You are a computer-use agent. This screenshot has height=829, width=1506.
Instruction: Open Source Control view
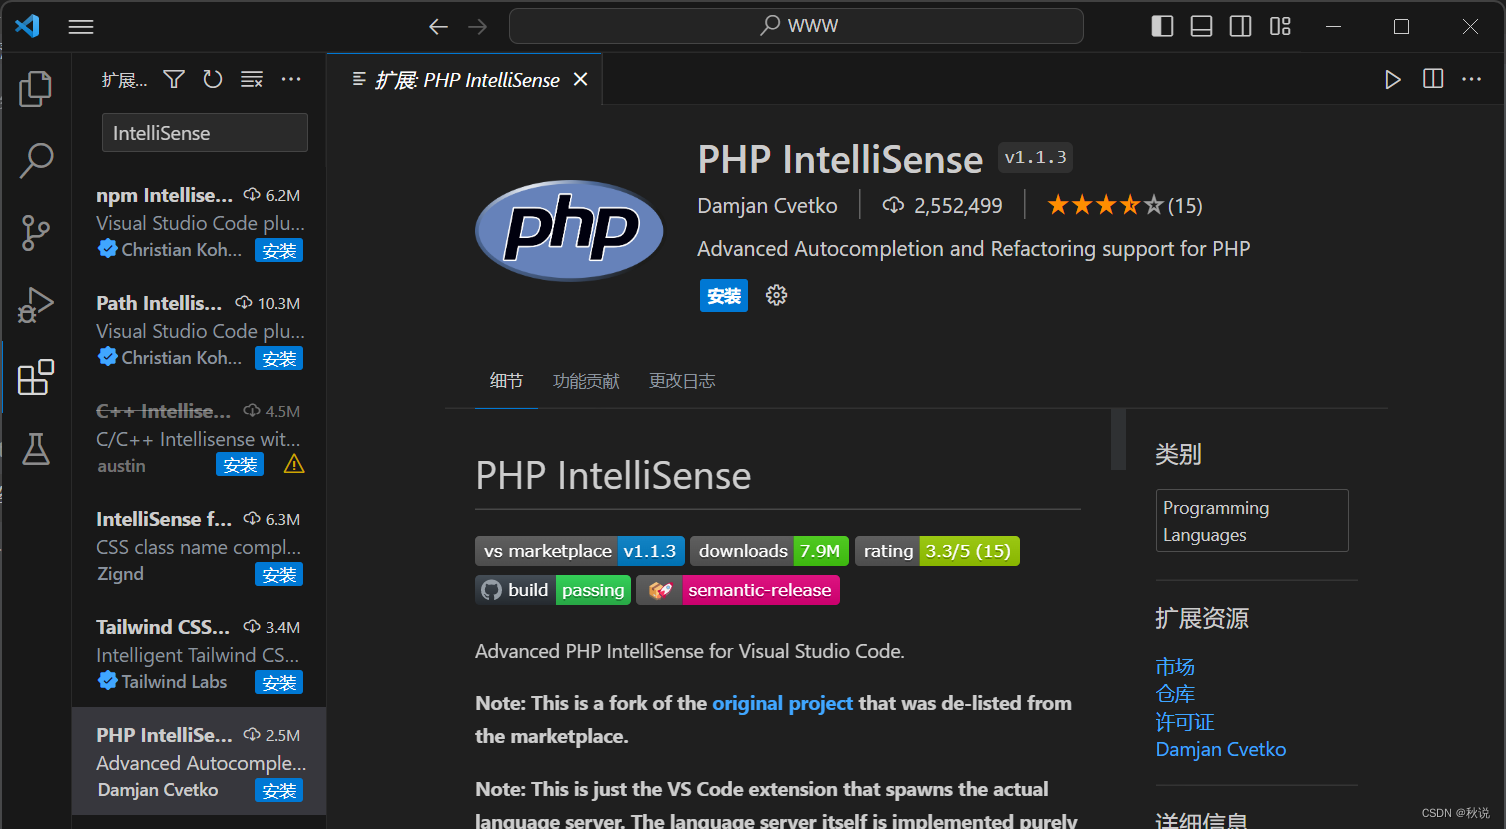tap(36, 232)
